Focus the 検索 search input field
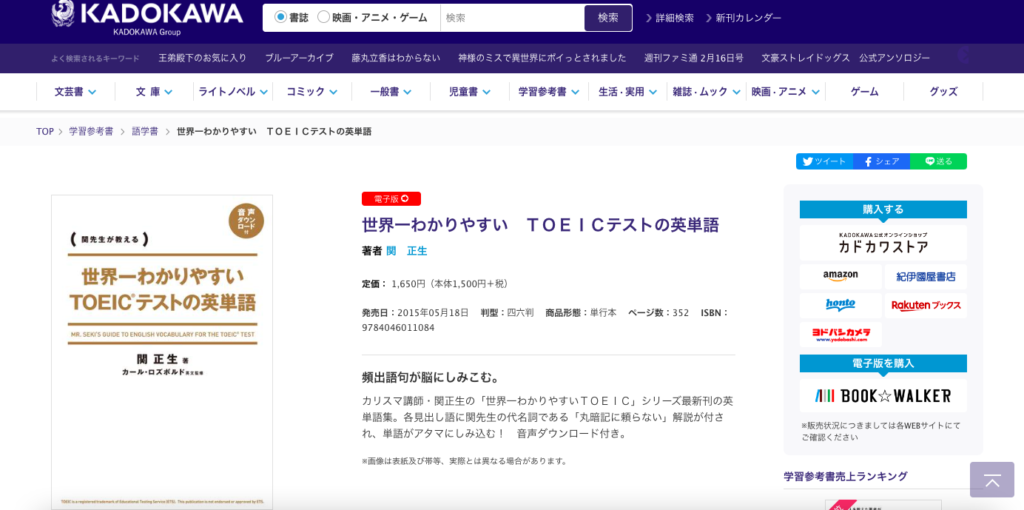The width and height of the screenshot is (1024, 510). (x=512, y=18)
